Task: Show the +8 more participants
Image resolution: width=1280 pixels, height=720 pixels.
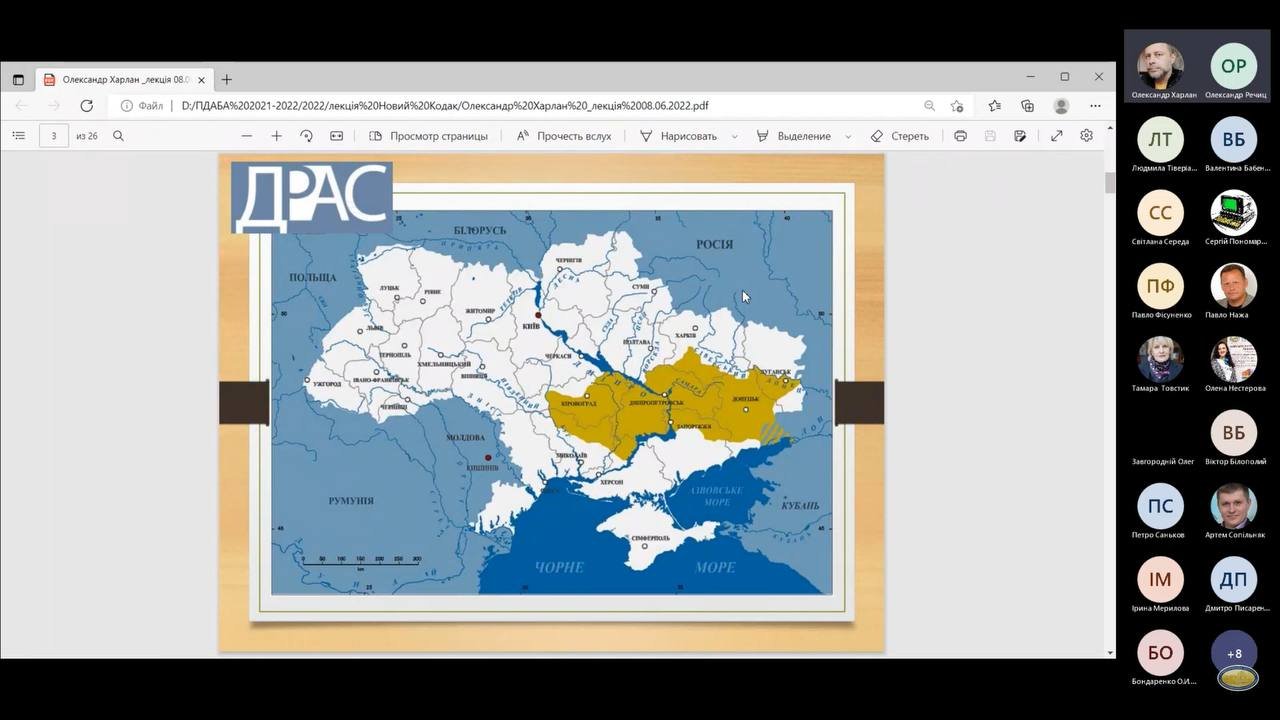Action: click(1234, 654)
